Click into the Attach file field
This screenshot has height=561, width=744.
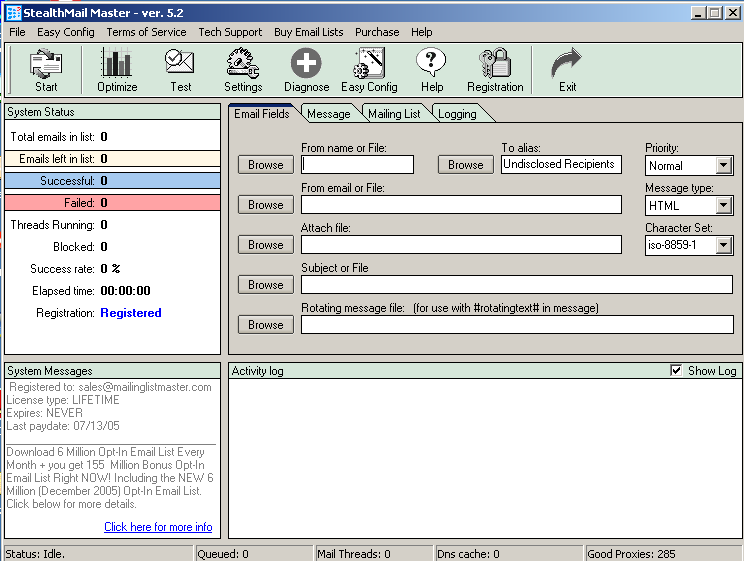point(461,244)
